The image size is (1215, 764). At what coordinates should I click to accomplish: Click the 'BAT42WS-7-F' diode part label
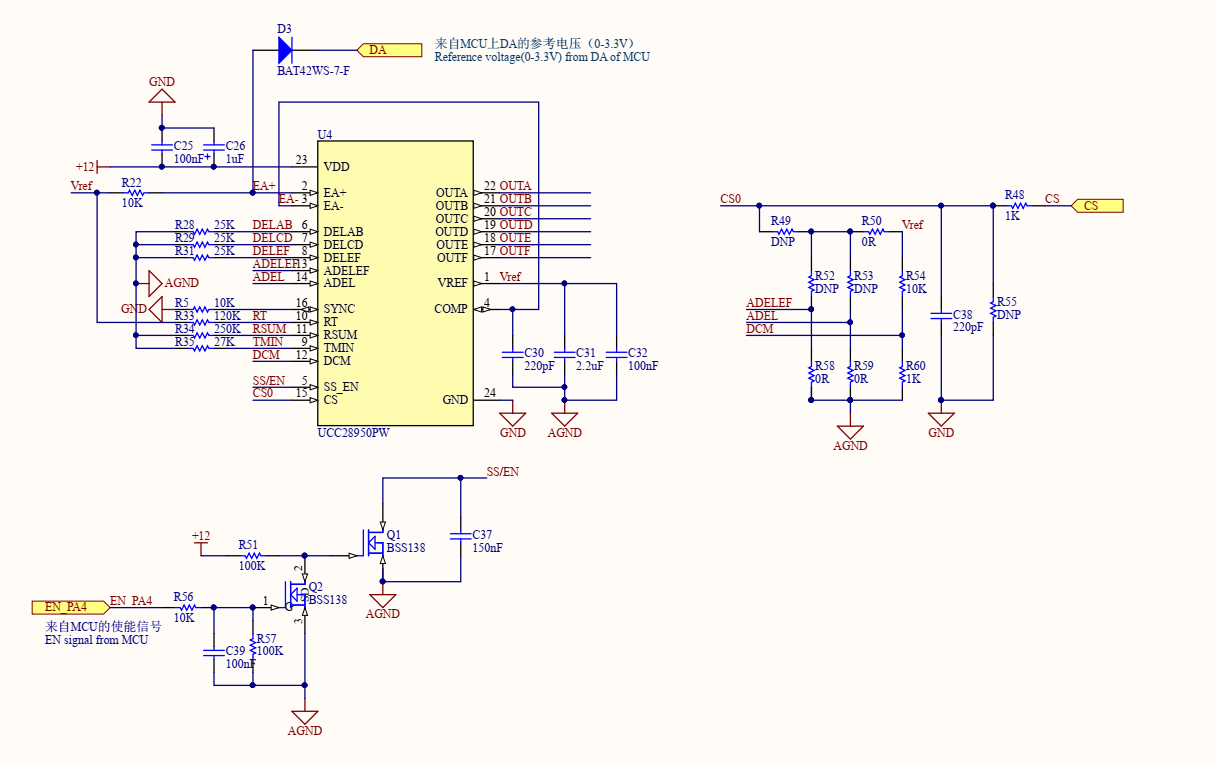coord(313,71)
